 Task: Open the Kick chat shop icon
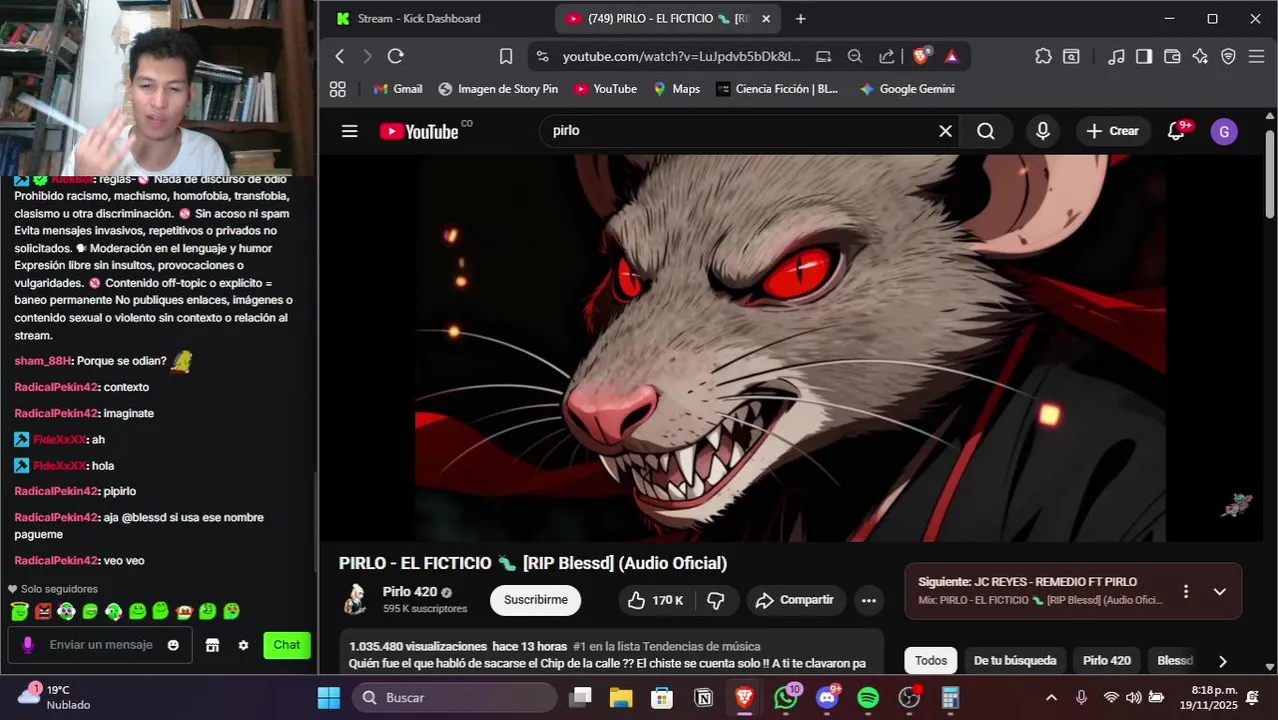coord(212,645)
